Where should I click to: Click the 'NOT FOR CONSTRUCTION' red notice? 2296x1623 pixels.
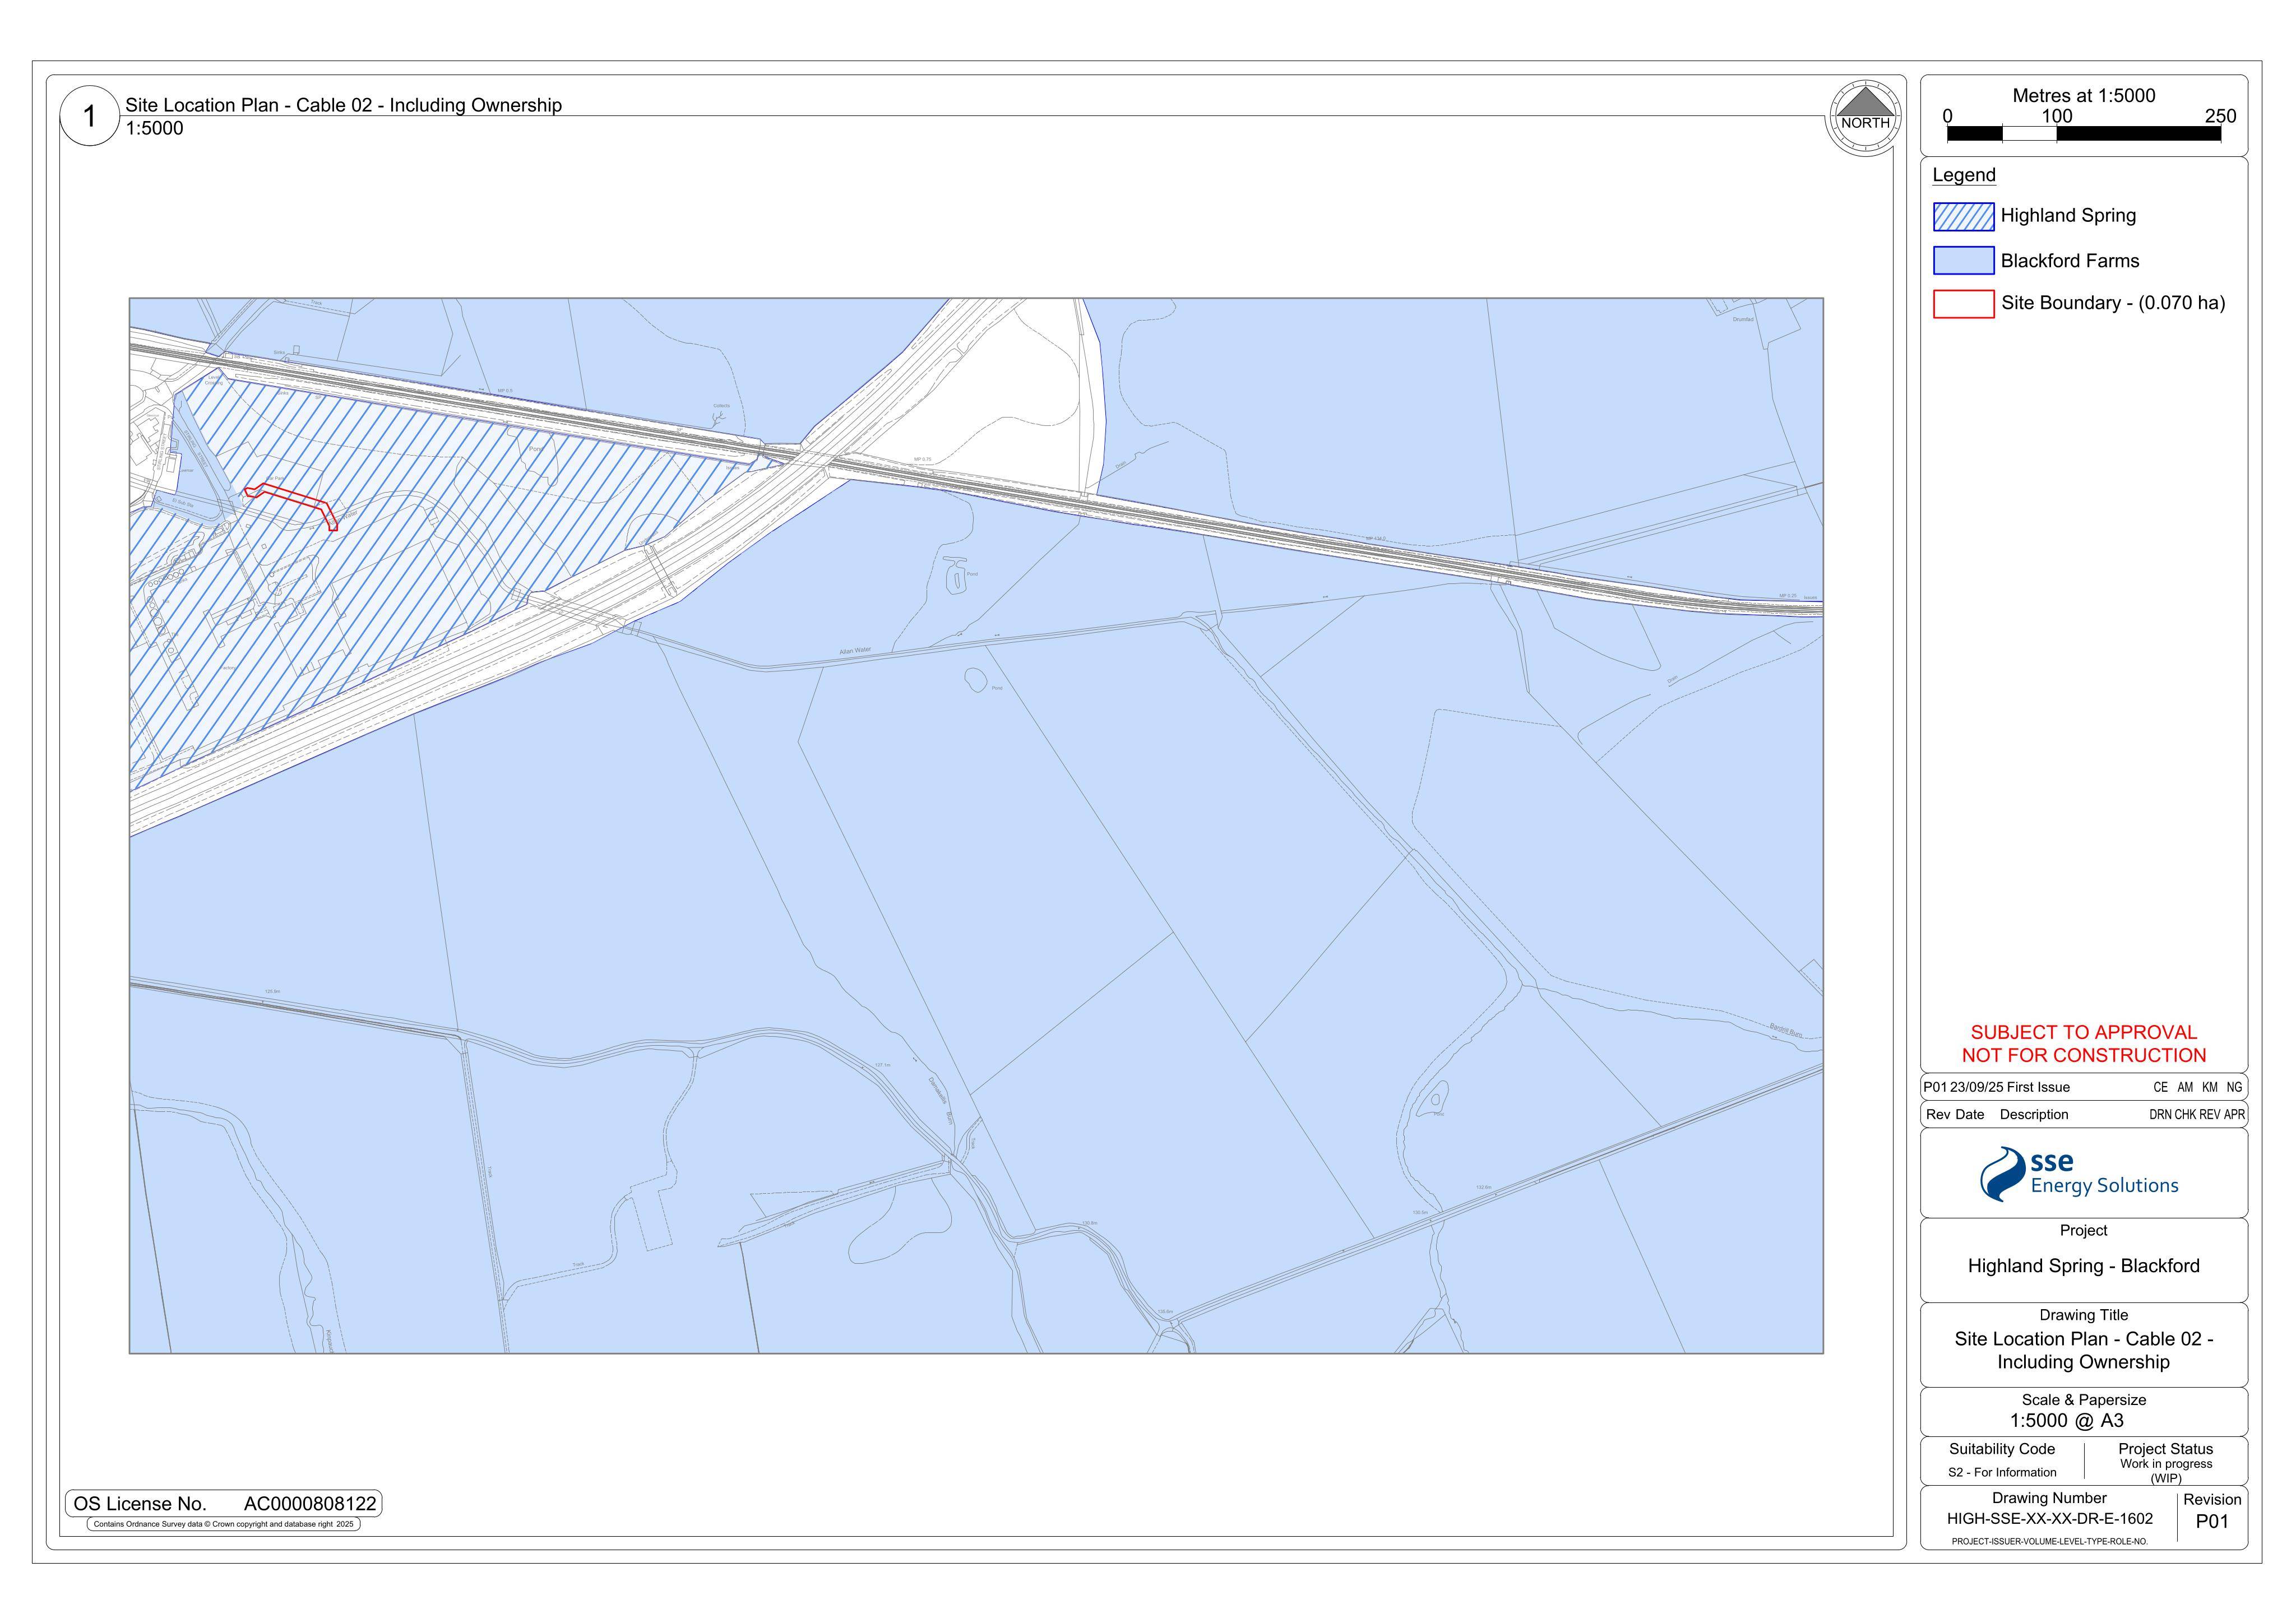point(2084,1055)
